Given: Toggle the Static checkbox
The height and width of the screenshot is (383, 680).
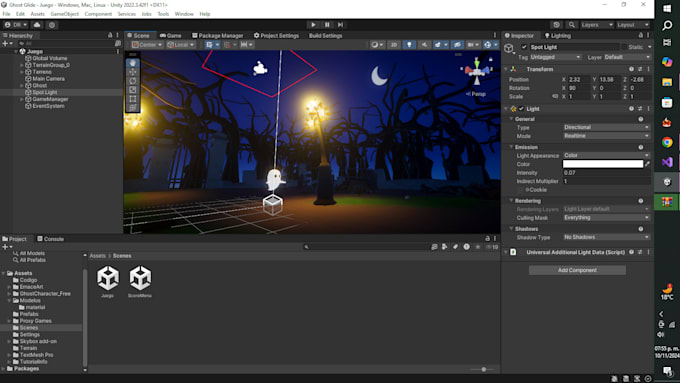Looking at the screenshot, I should [x=624, y=47].
